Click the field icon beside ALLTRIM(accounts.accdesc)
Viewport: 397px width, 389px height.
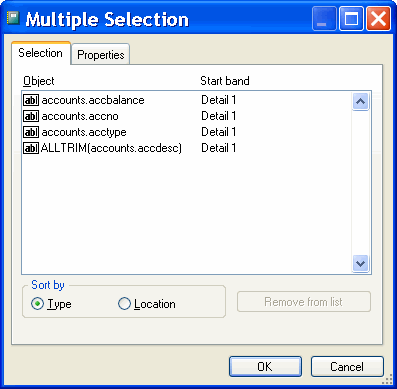(x=31, y=148)
